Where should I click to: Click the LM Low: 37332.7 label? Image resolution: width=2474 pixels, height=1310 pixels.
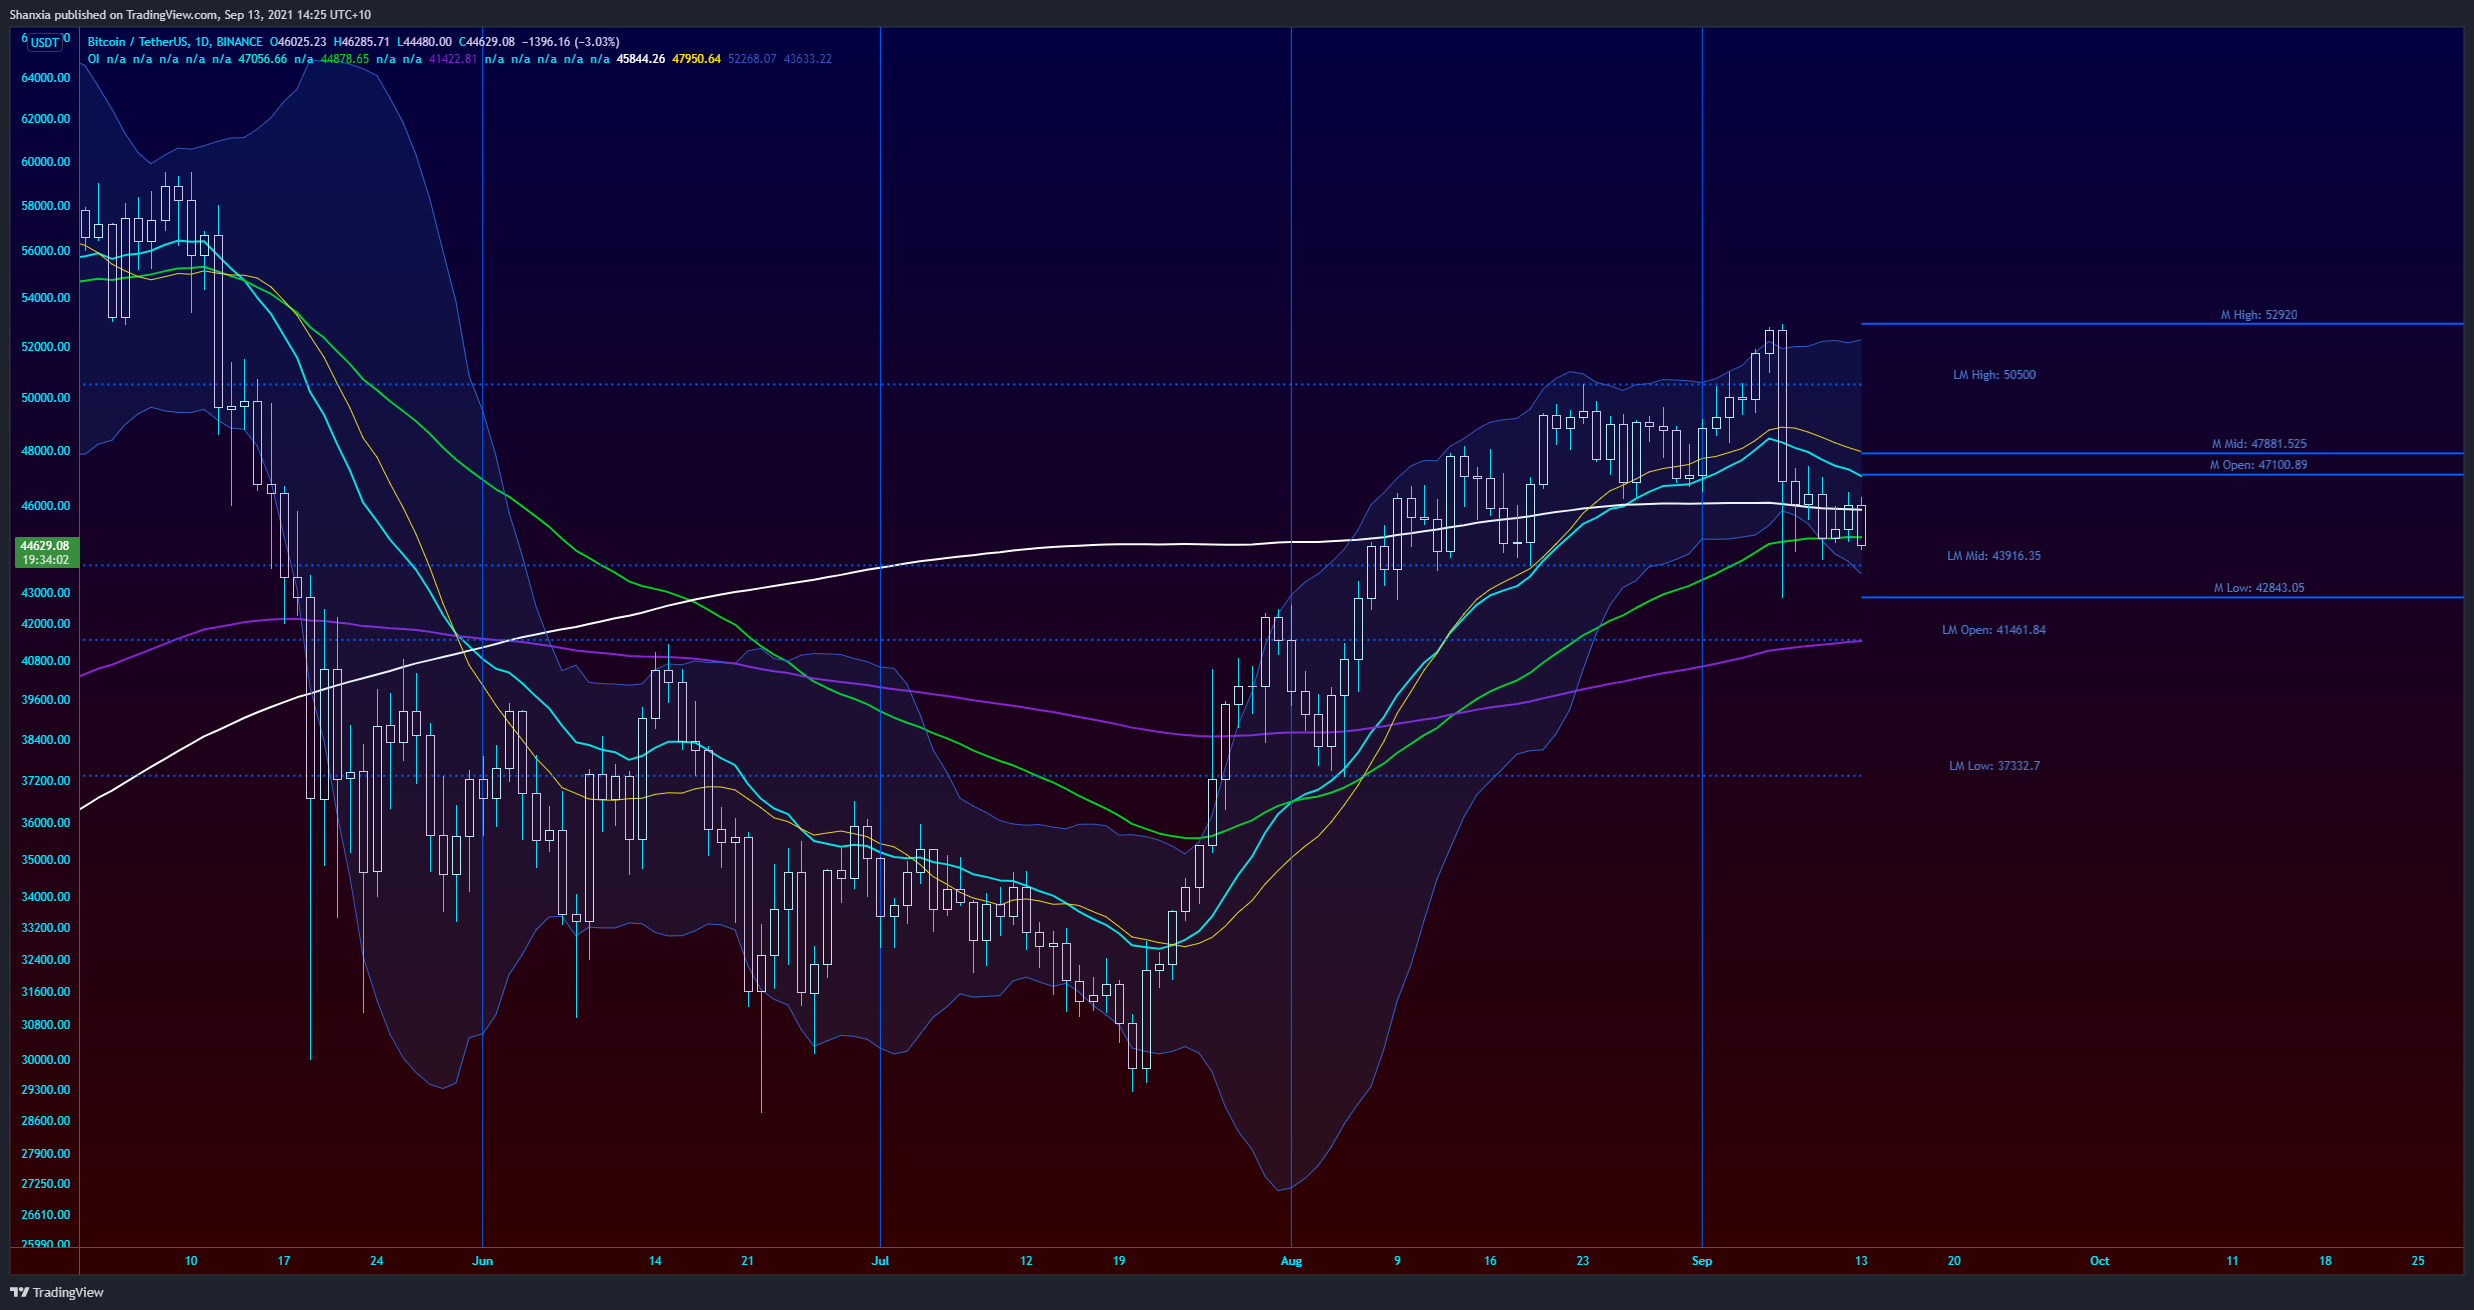[x=1994, y=766]
